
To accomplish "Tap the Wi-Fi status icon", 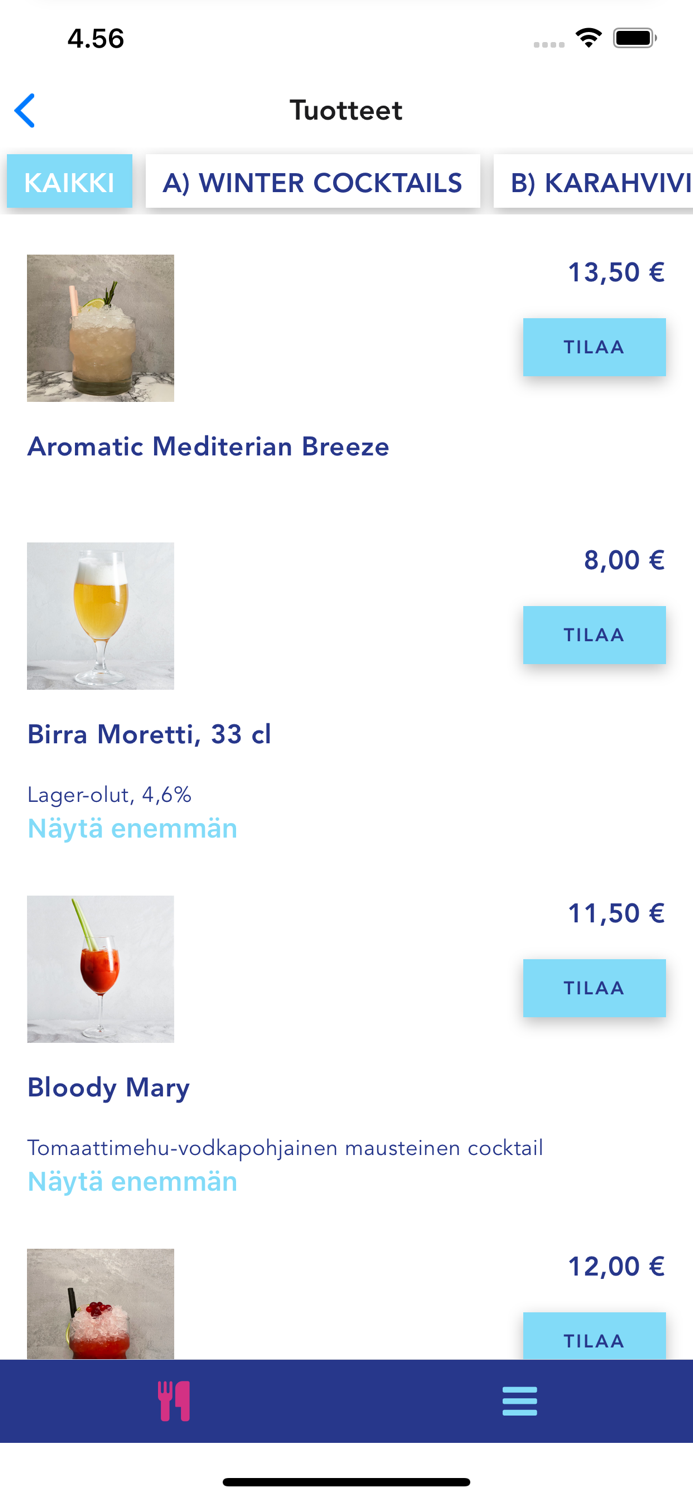I will (588, 39).
